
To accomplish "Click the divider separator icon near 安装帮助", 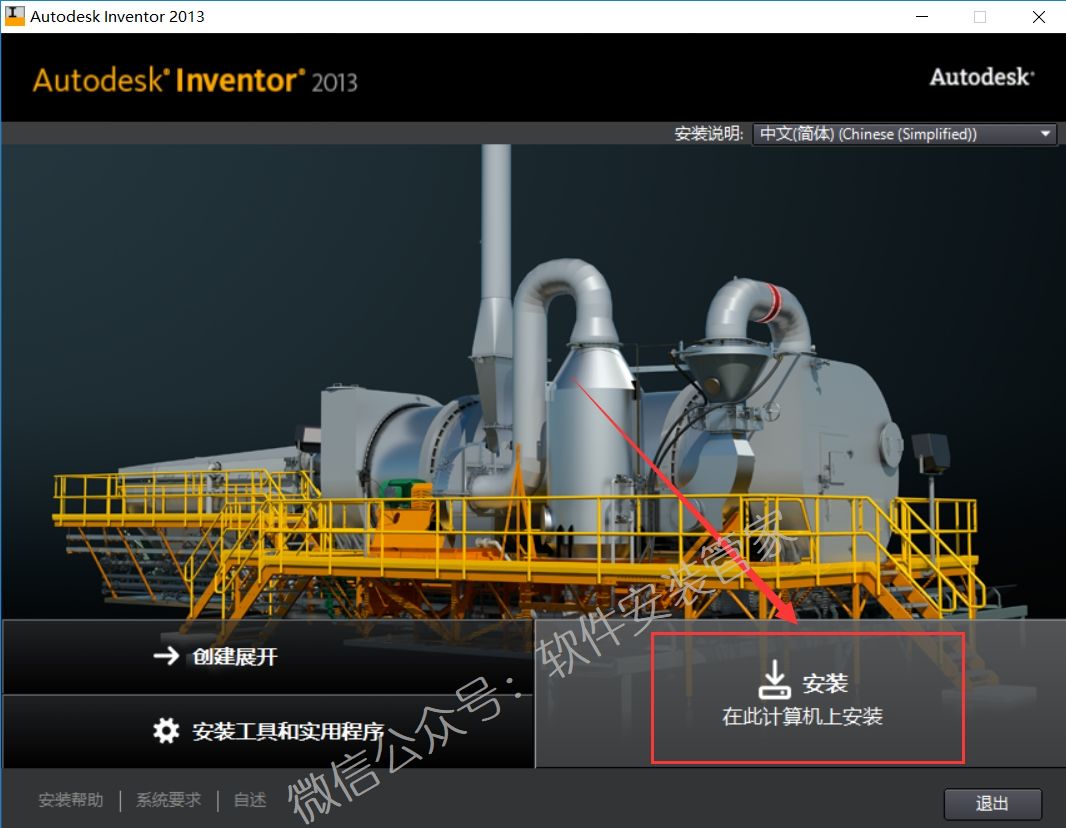I will (124, 800).
